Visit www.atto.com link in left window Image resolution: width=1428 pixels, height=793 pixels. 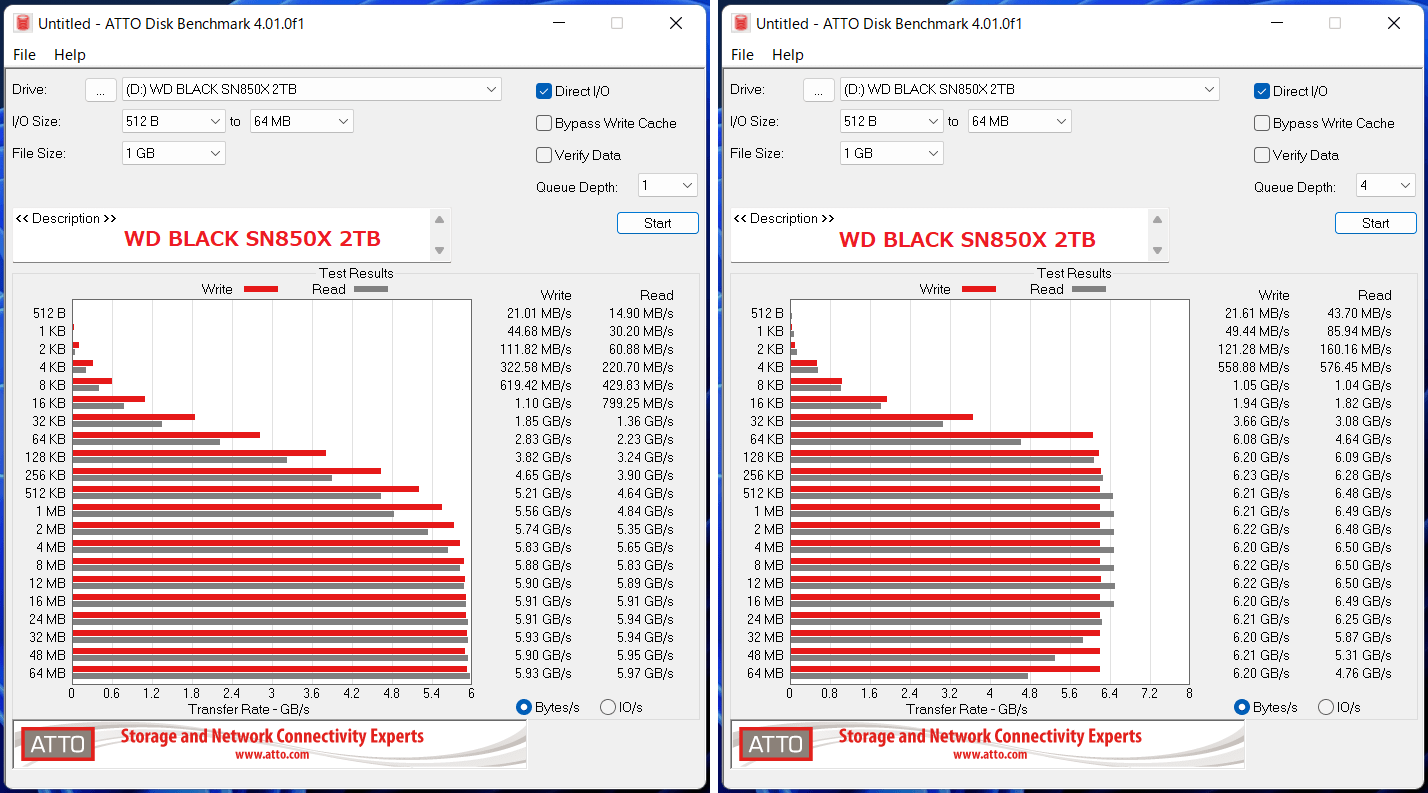tap(272, 755)
